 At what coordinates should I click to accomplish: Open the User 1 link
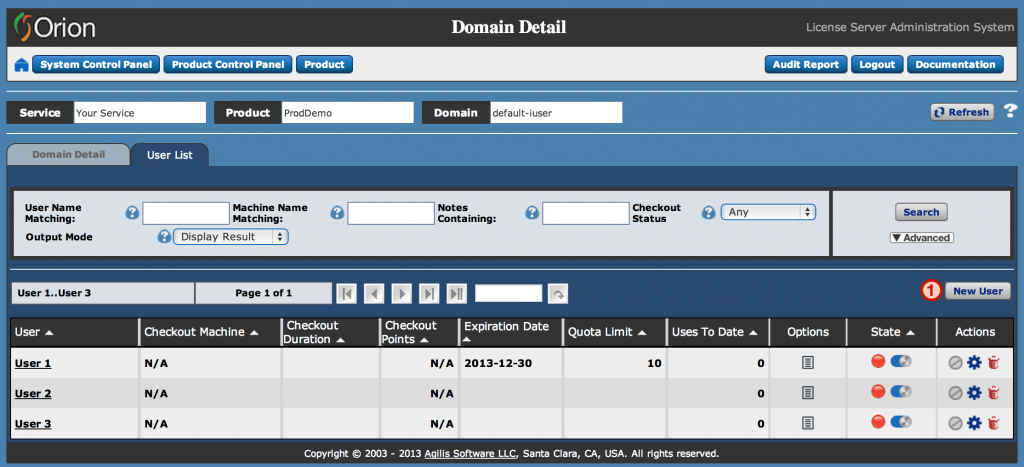click(x=33, y=363)
